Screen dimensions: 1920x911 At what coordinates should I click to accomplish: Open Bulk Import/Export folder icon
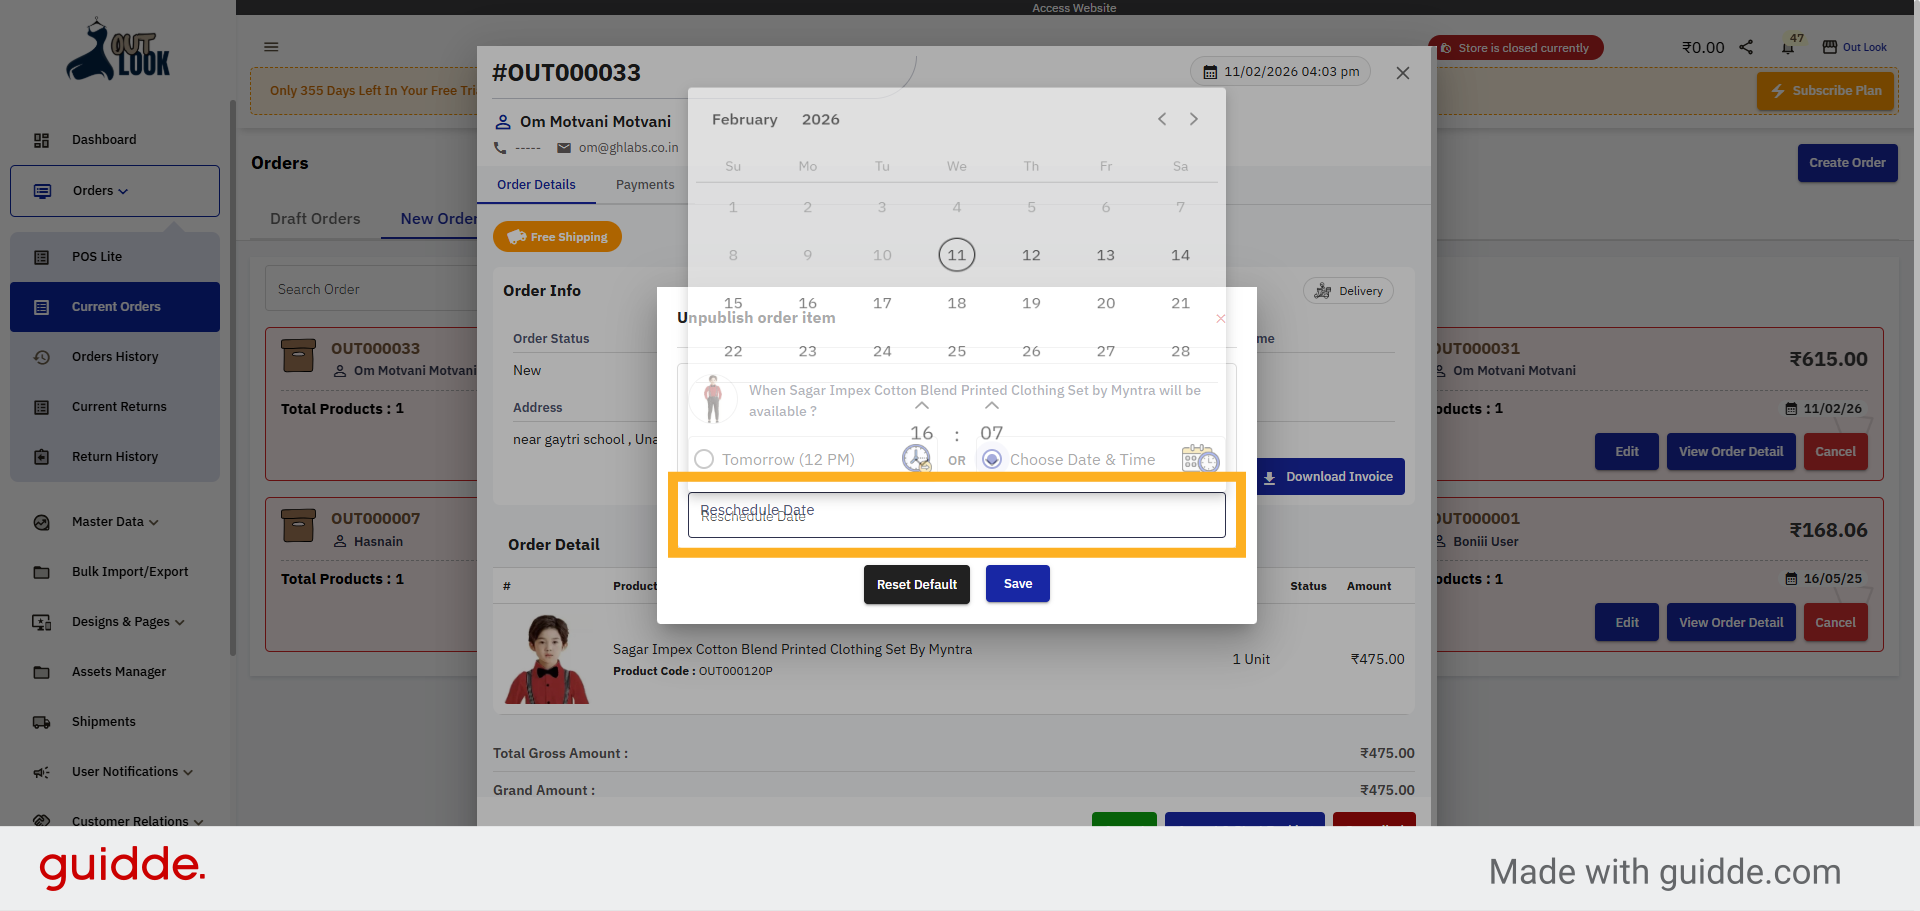[x=41, y=572]
